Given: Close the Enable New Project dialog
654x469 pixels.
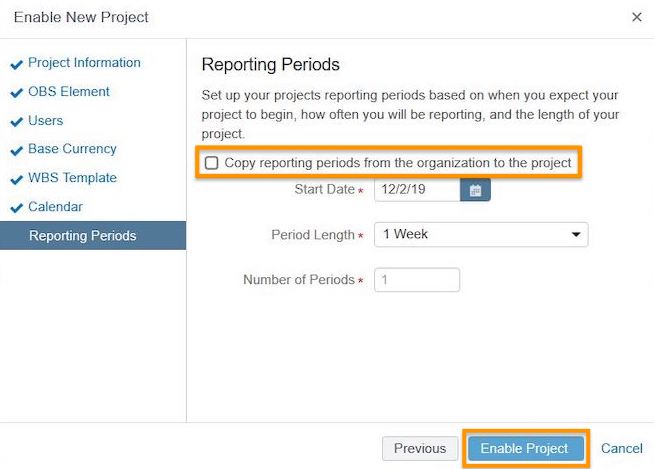Looking at the screenshot, I should click(636, 17).
